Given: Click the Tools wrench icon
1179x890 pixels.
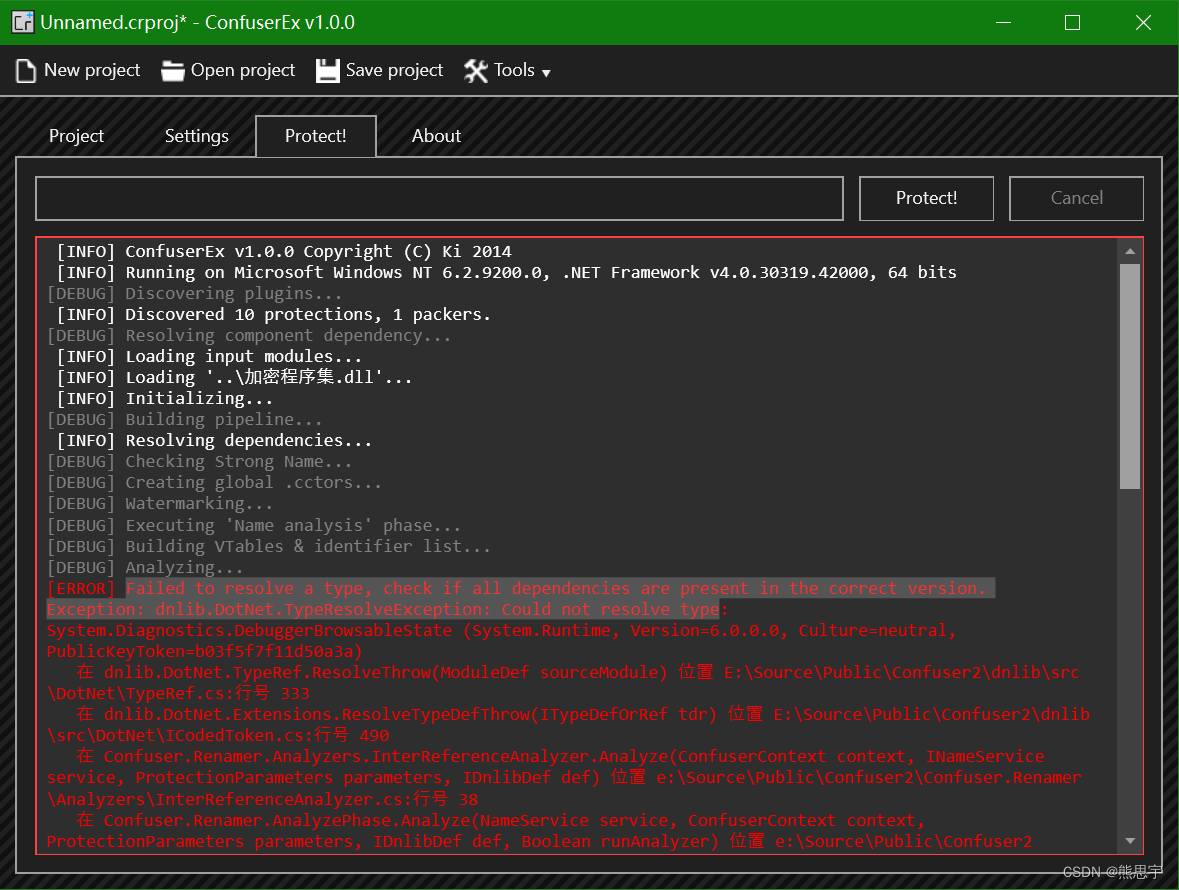Looking at the screenshot, I should [476, 71].
